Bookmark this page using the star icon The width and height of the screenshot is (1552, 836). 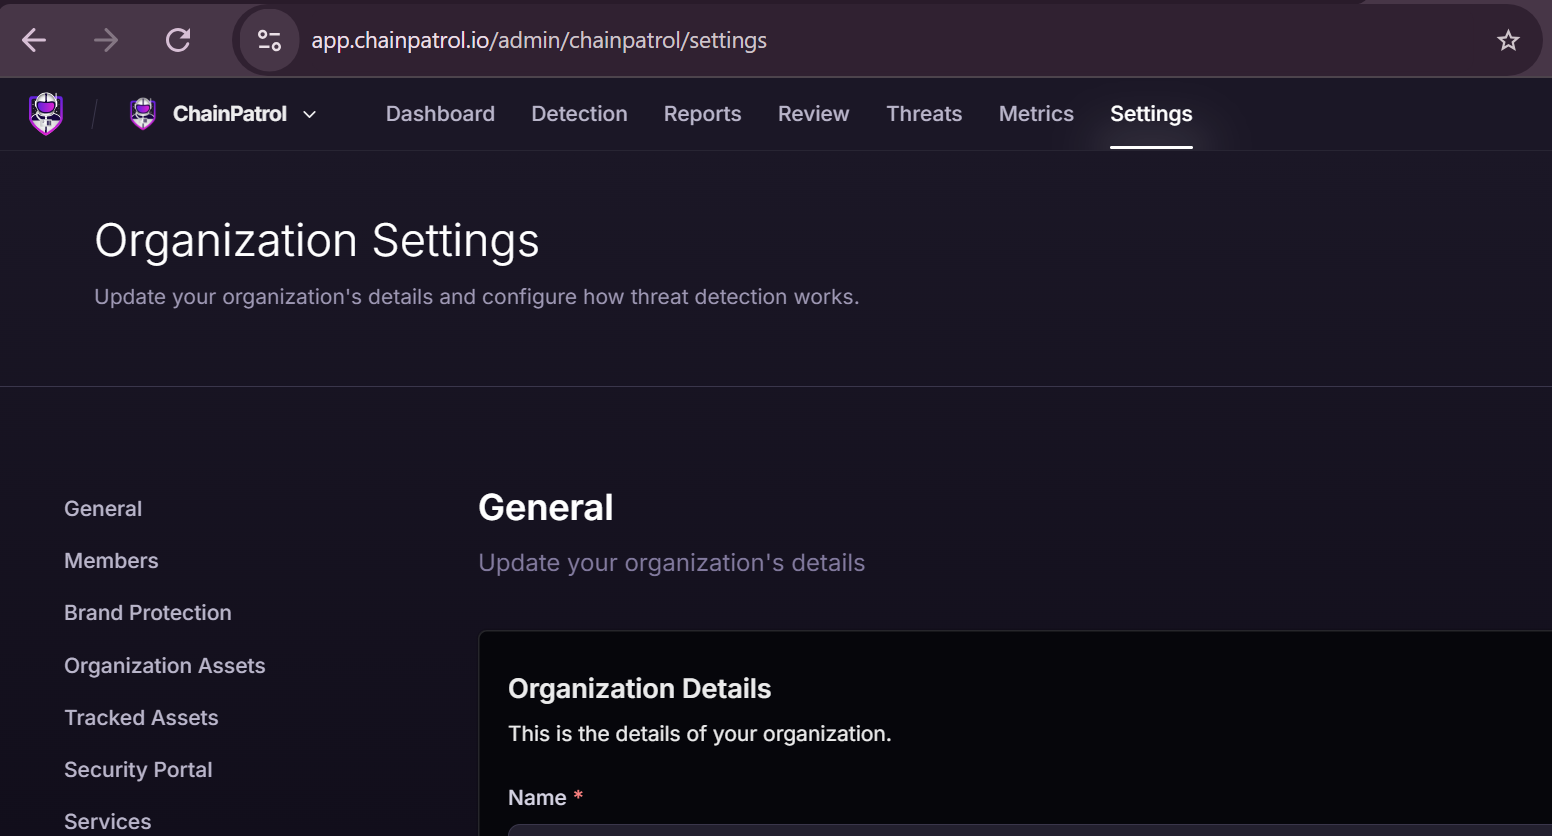pos(1507,40)
